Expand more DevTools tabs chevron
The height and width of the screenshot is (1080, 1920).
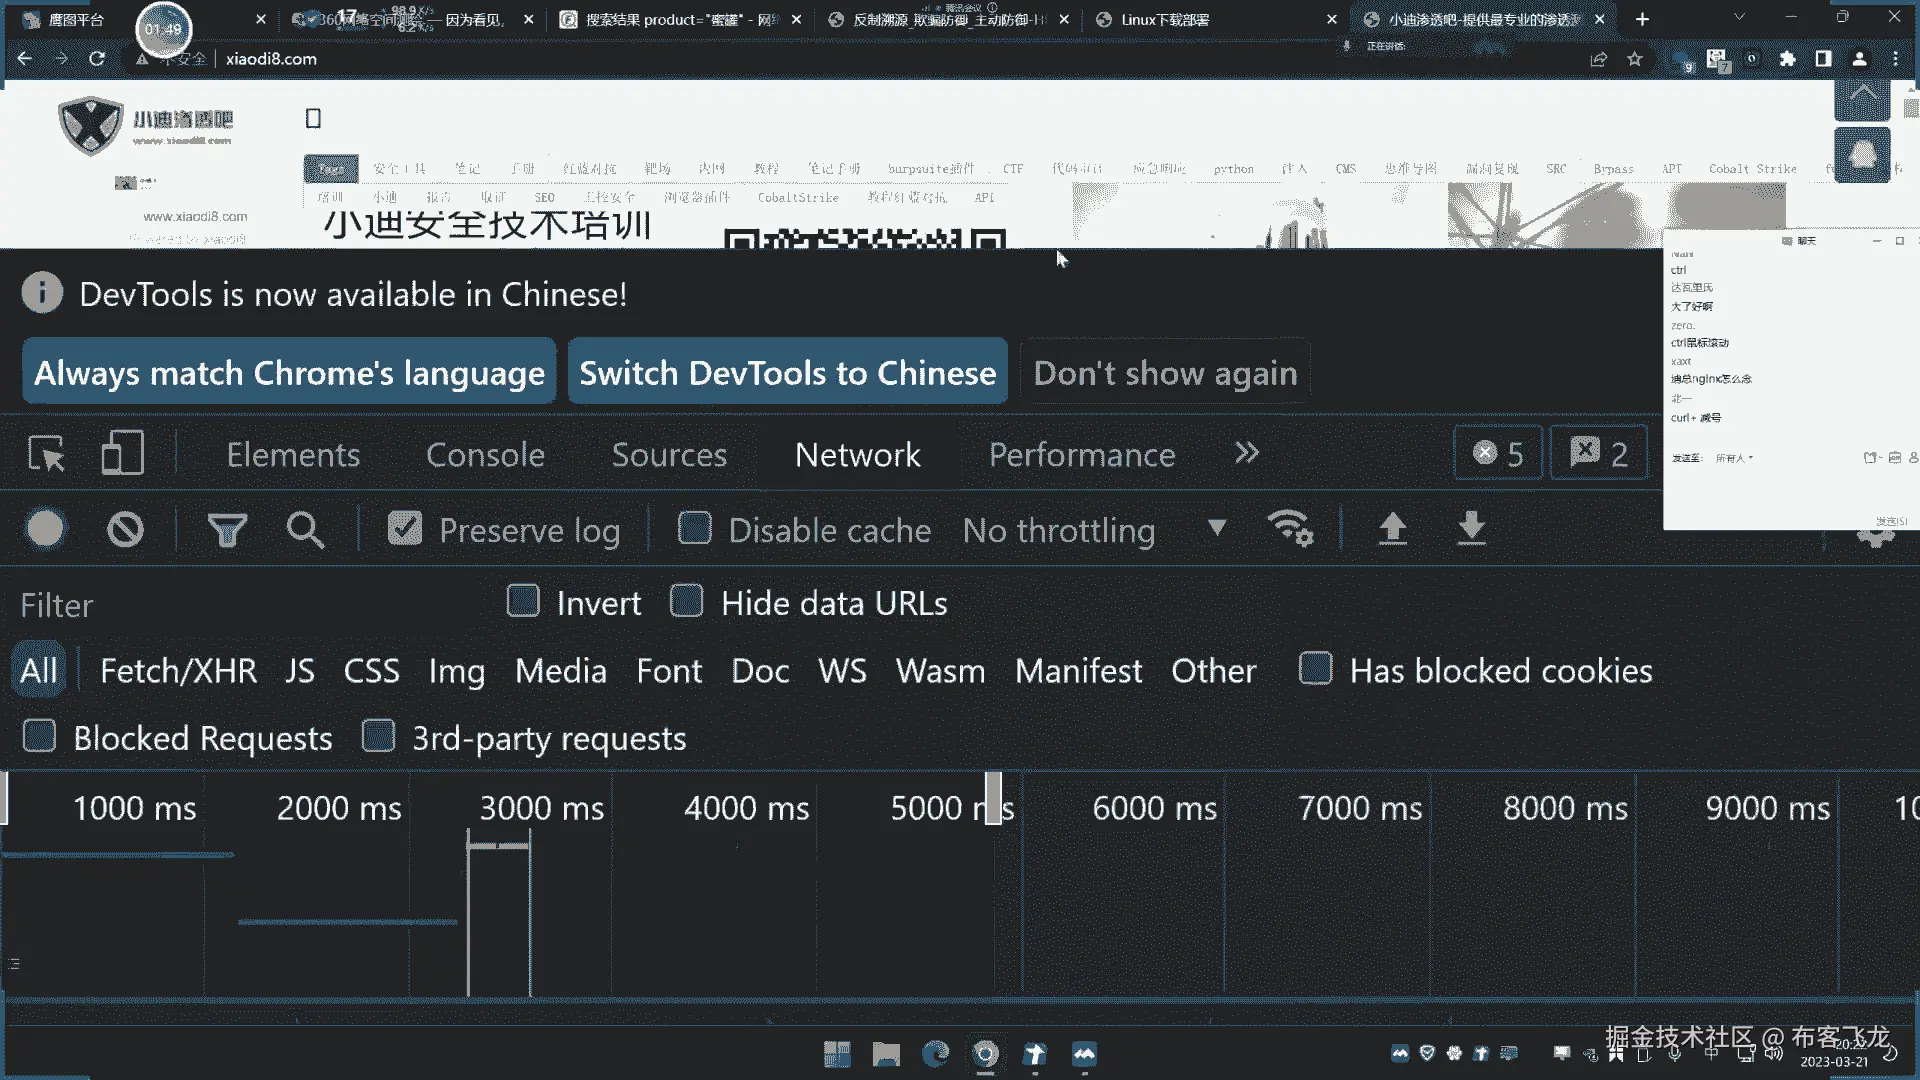pyautogui.click(x=1246, y=454)
